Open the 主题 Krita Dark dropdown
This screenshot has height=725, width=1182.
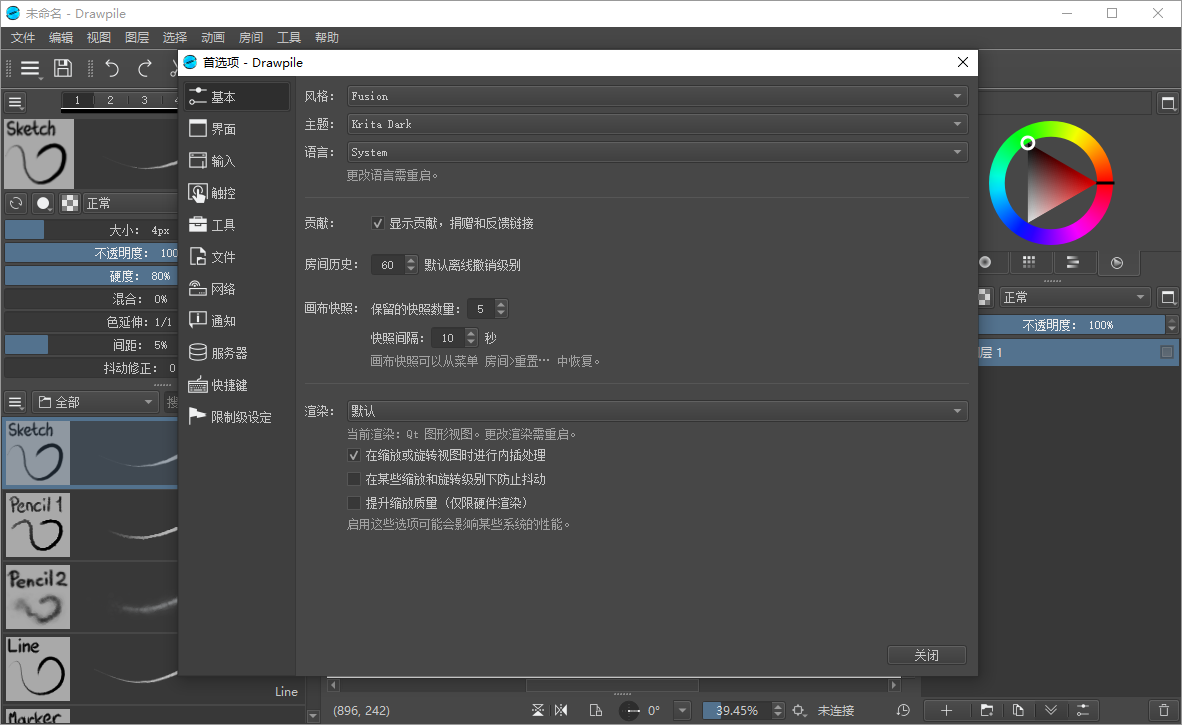click(657, 124)
